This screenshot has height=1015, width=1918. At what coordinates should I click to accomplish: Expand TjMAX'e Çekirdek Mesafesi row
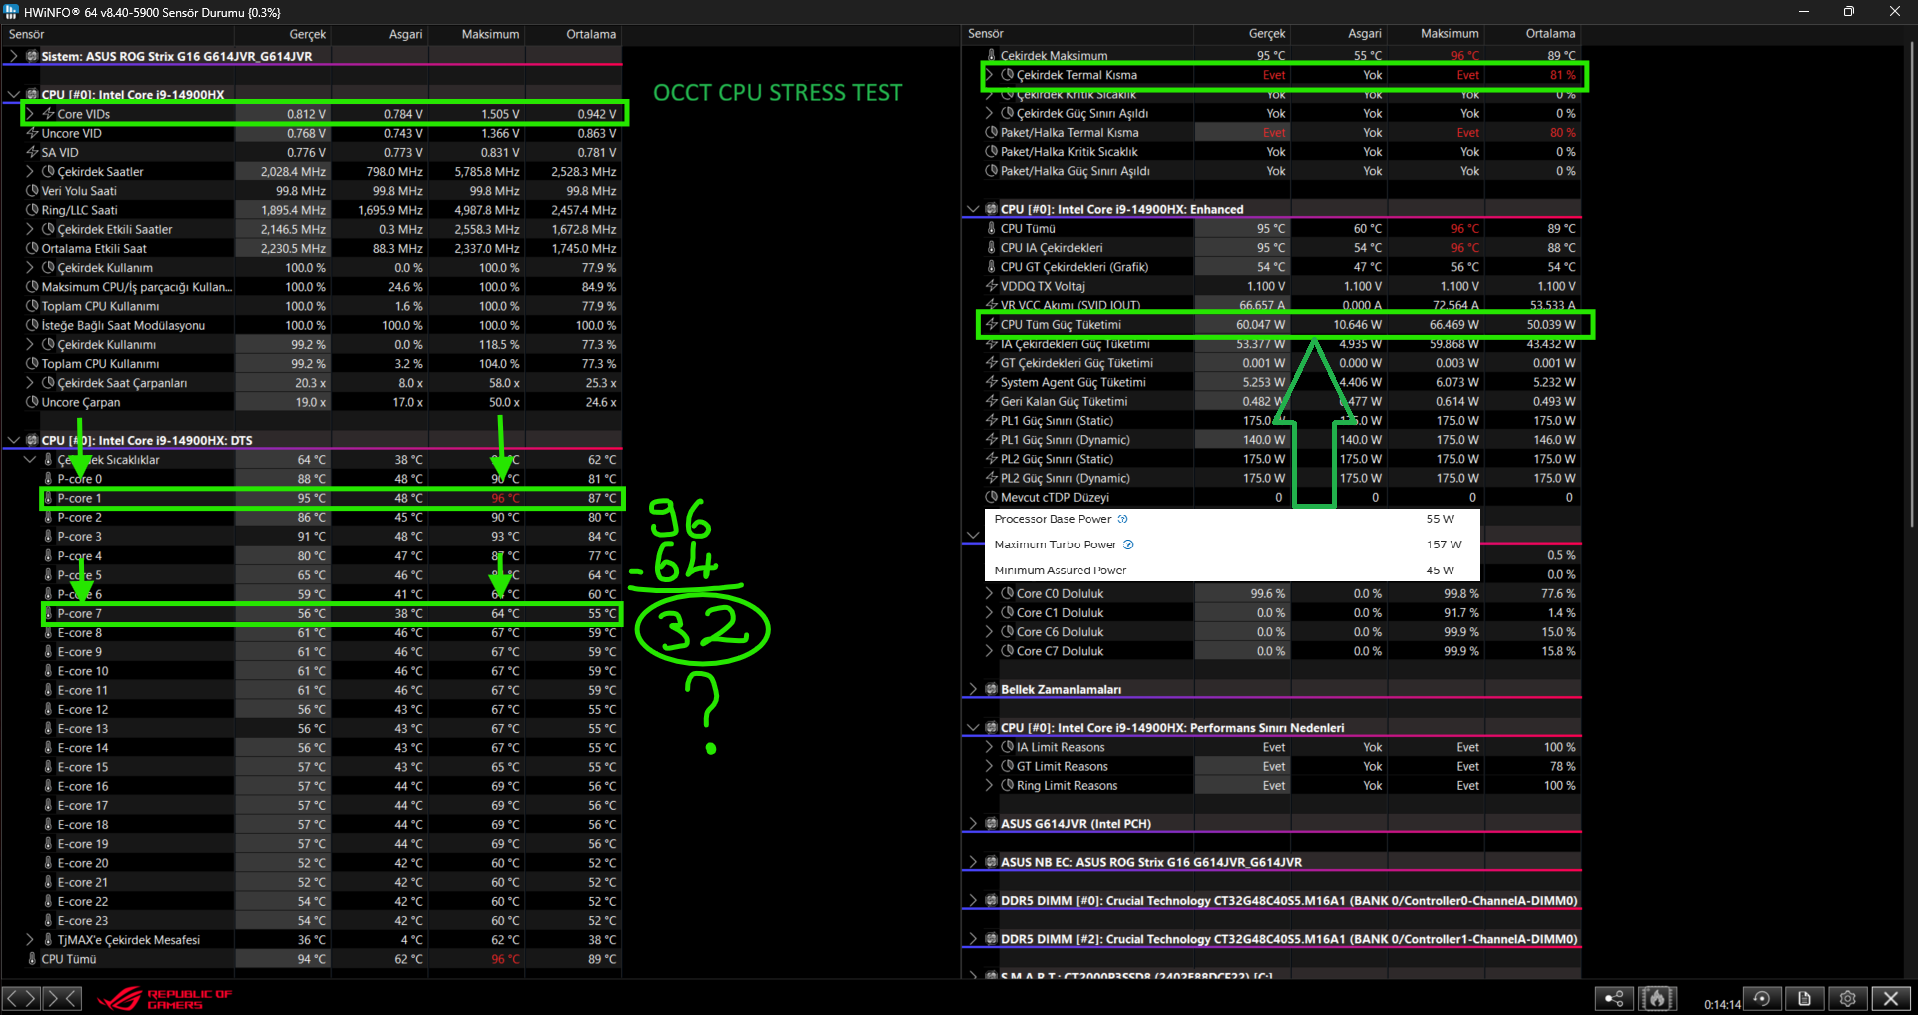(x=30, y=940)
